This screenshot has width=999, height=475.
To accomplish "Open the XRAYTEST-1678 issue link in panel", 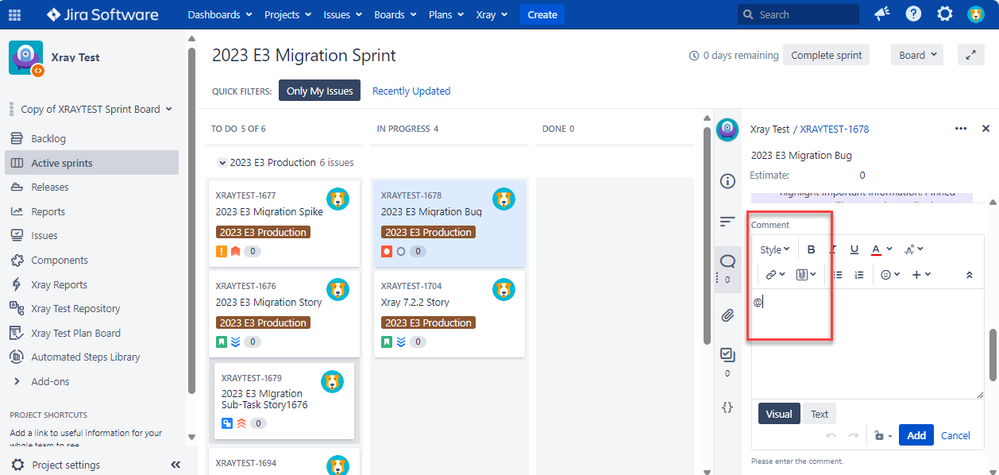I will (x=834, y=129).
